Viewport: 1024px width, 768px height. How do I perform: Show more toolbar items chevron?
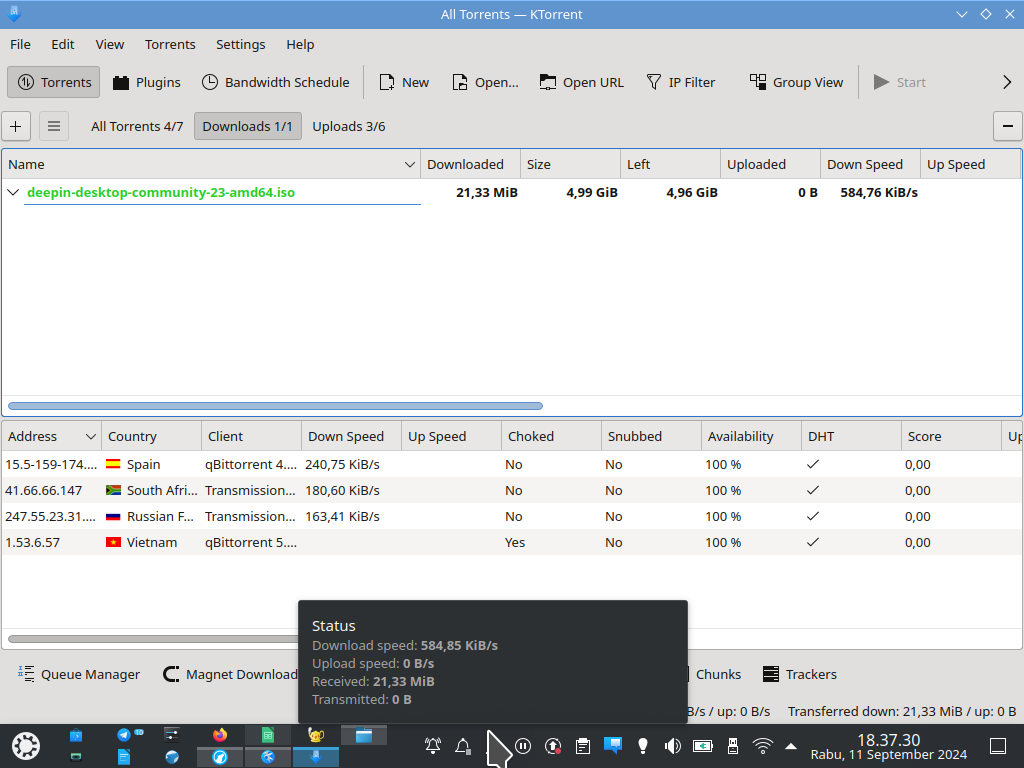1006,82
